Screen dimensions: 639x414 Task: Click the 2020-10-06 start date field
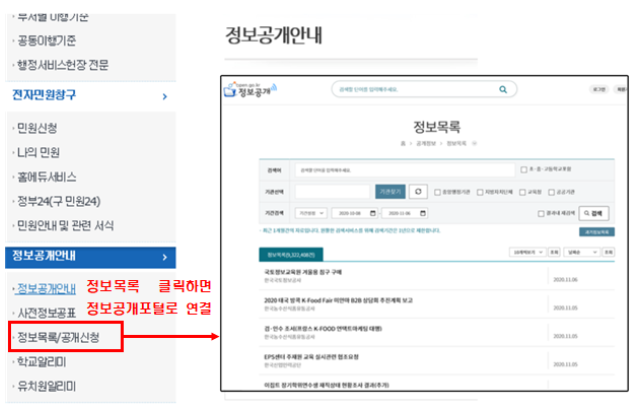pos(355,213)
